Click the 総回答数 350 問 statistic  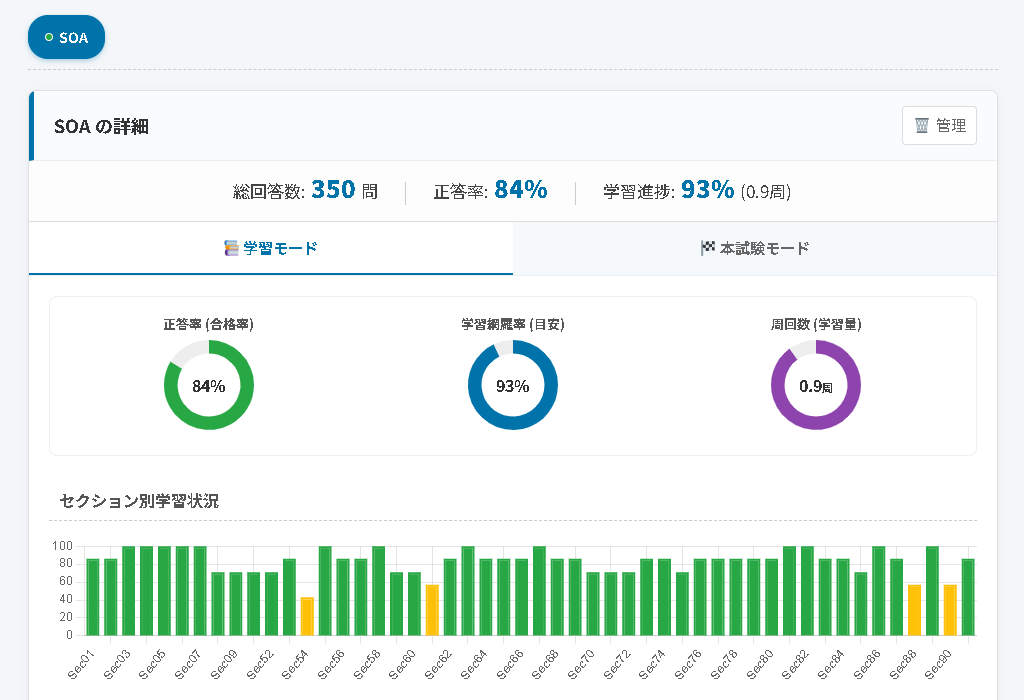click(x=305, y=190)
